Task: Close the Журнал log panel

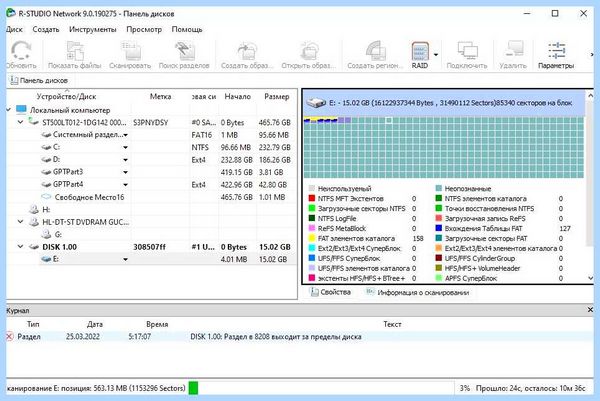Action: pos(590,310)
